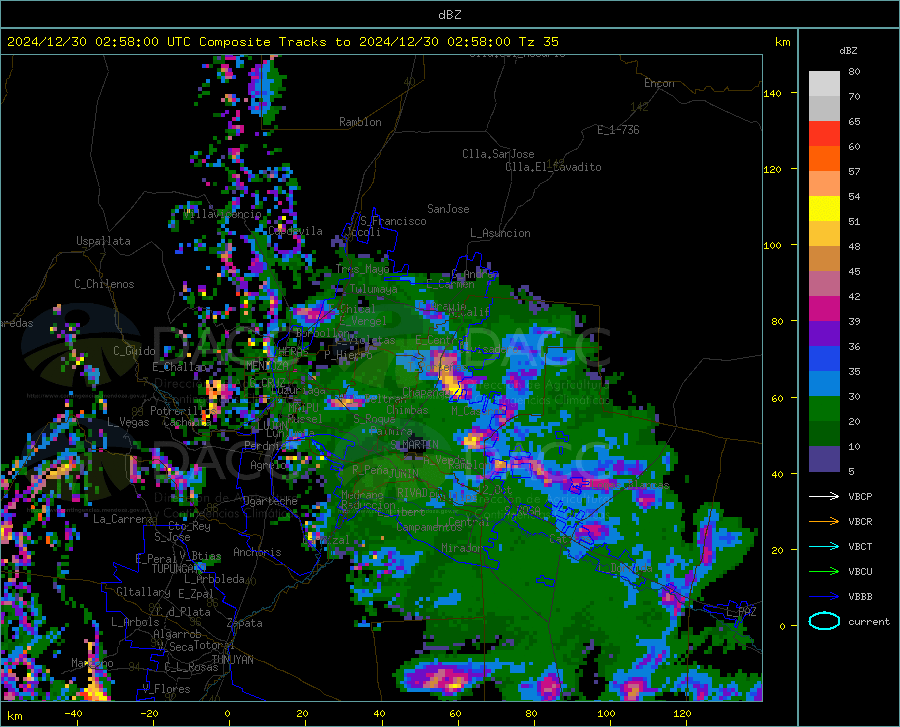Click the 100 km vertical axis tick
The image size is (900, 727).
click(x=773, y=245)
